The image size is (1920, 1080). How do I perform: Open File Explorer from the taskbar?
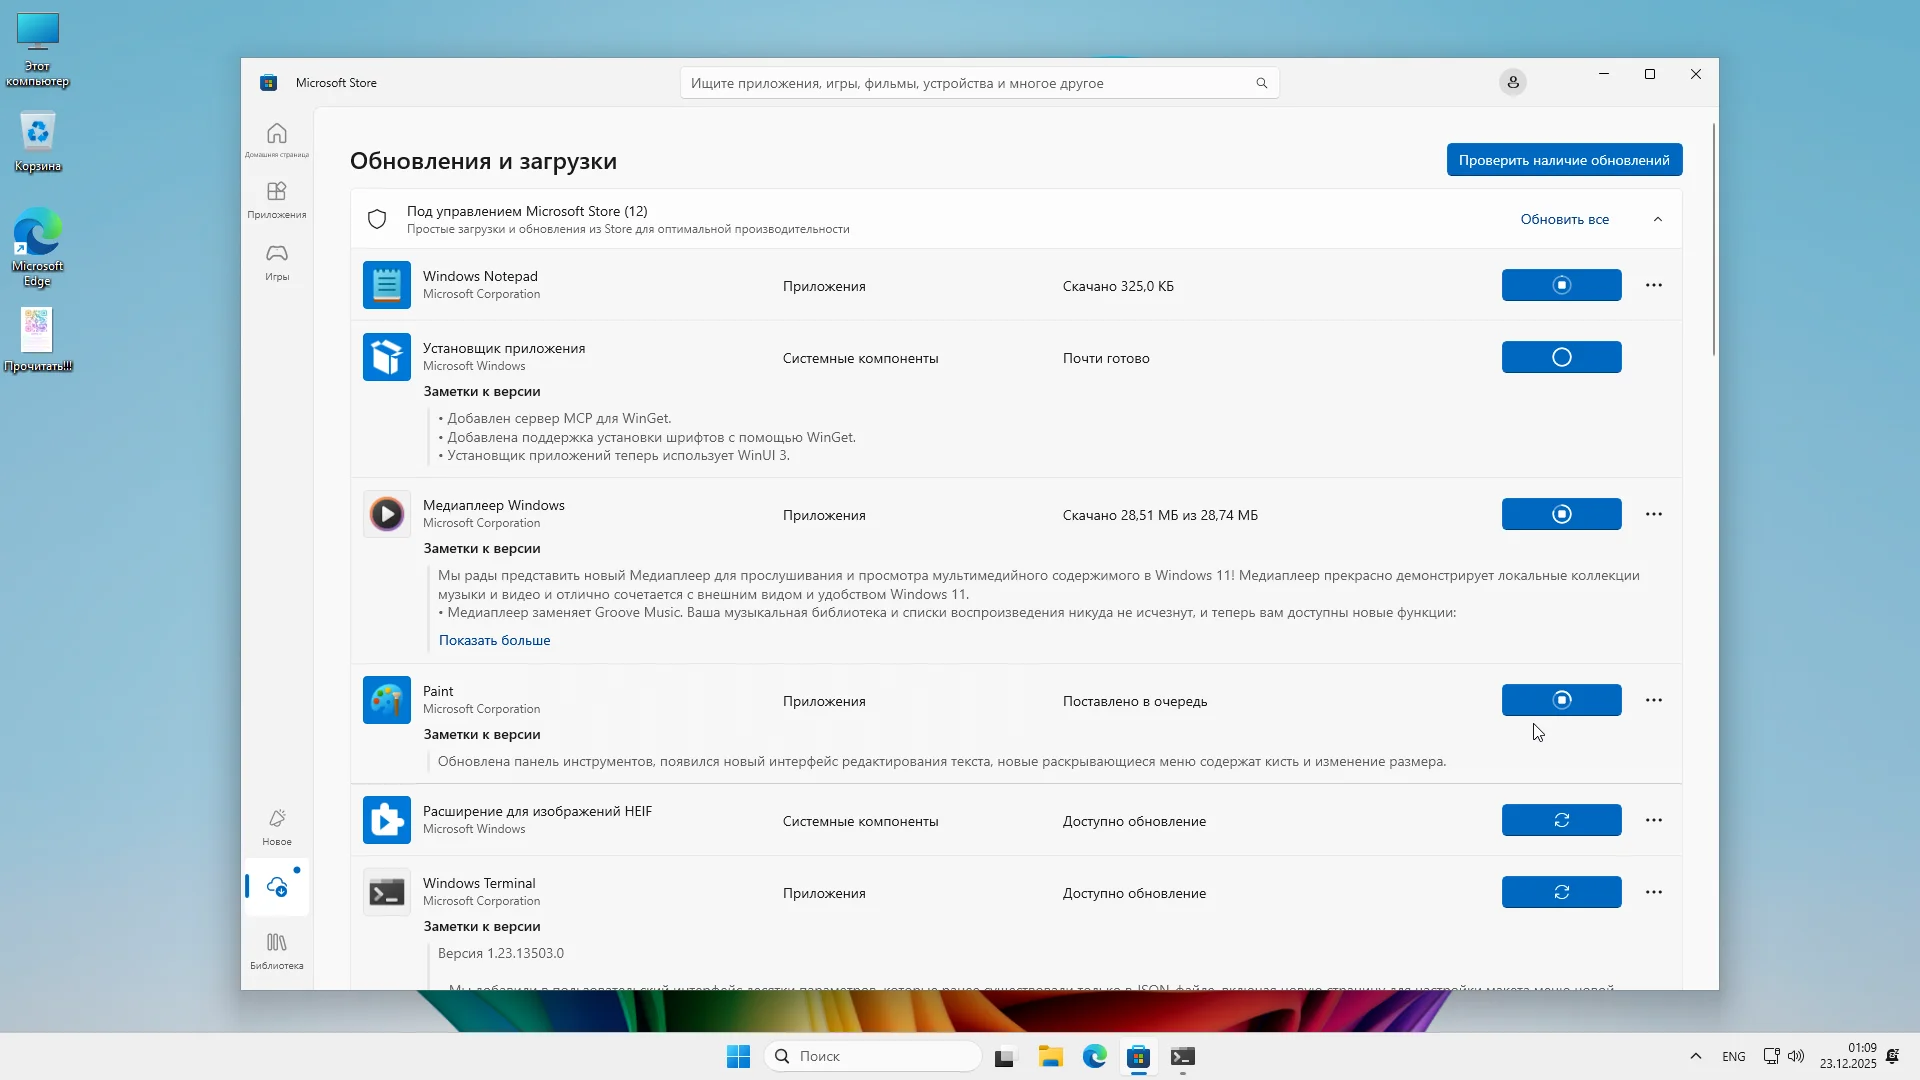click(1050, 1057)
